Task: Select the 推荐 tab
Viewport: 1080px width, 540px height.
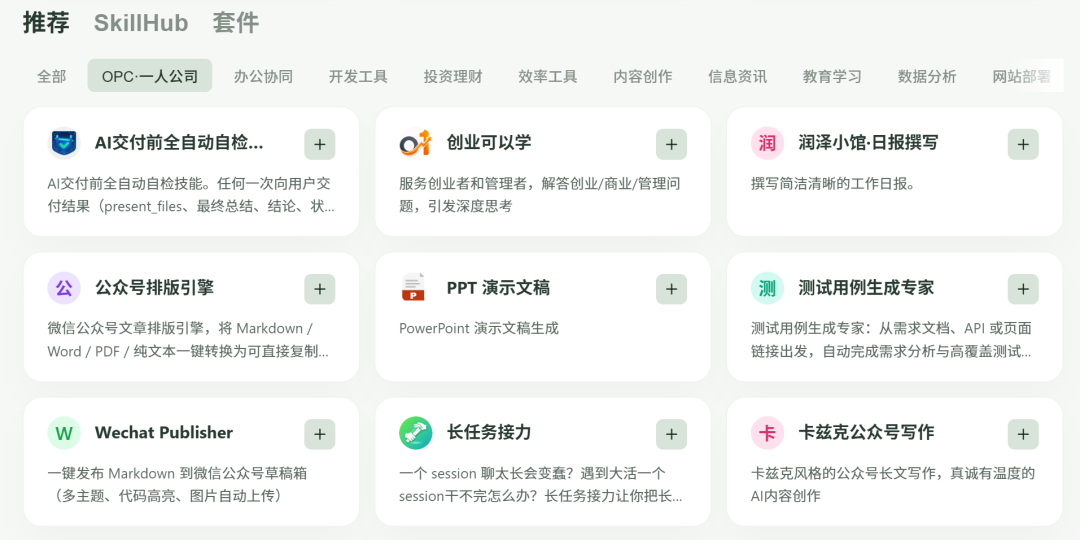Action: pyautogui.click(x=46, y=23)
